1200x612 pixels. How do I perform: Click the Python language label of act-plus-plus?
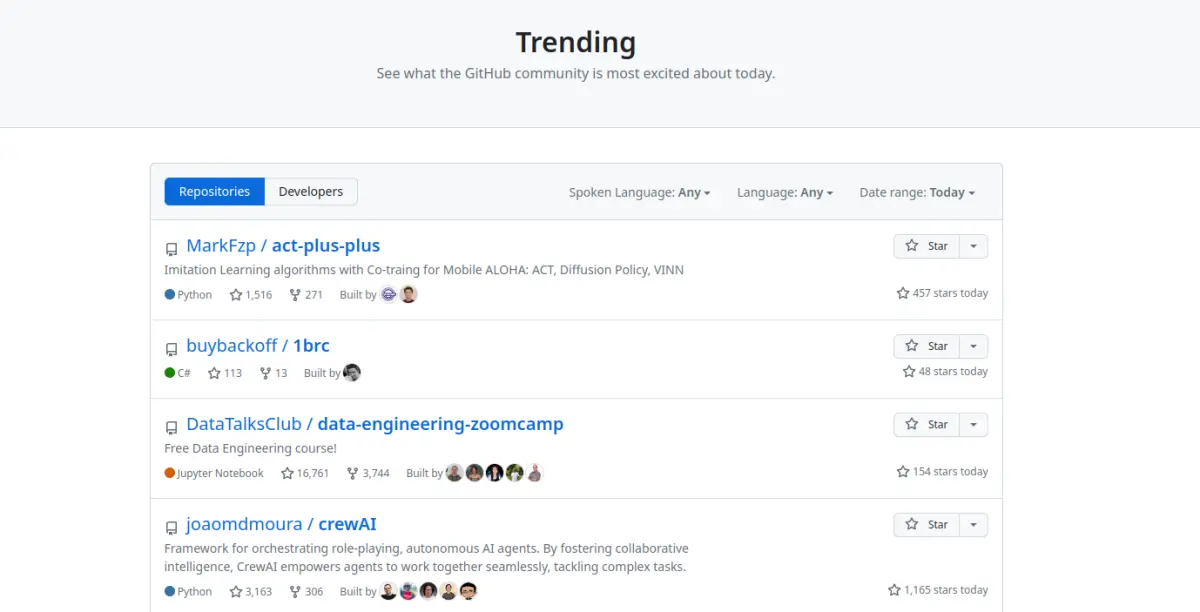188,295
